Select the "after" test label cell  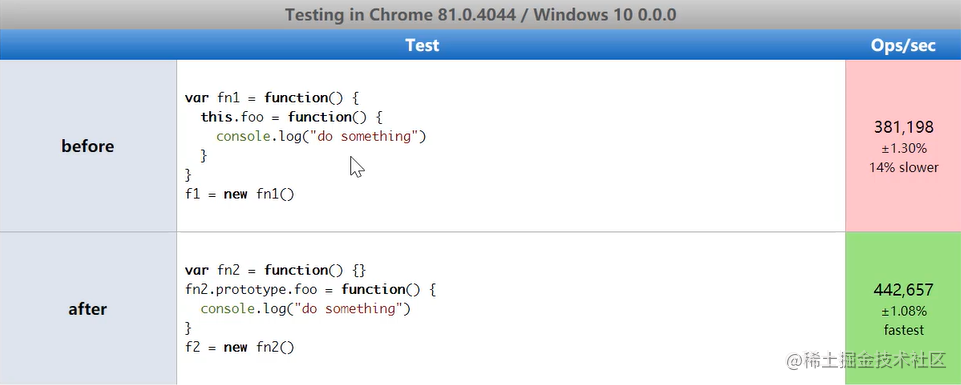pos(88,309)
